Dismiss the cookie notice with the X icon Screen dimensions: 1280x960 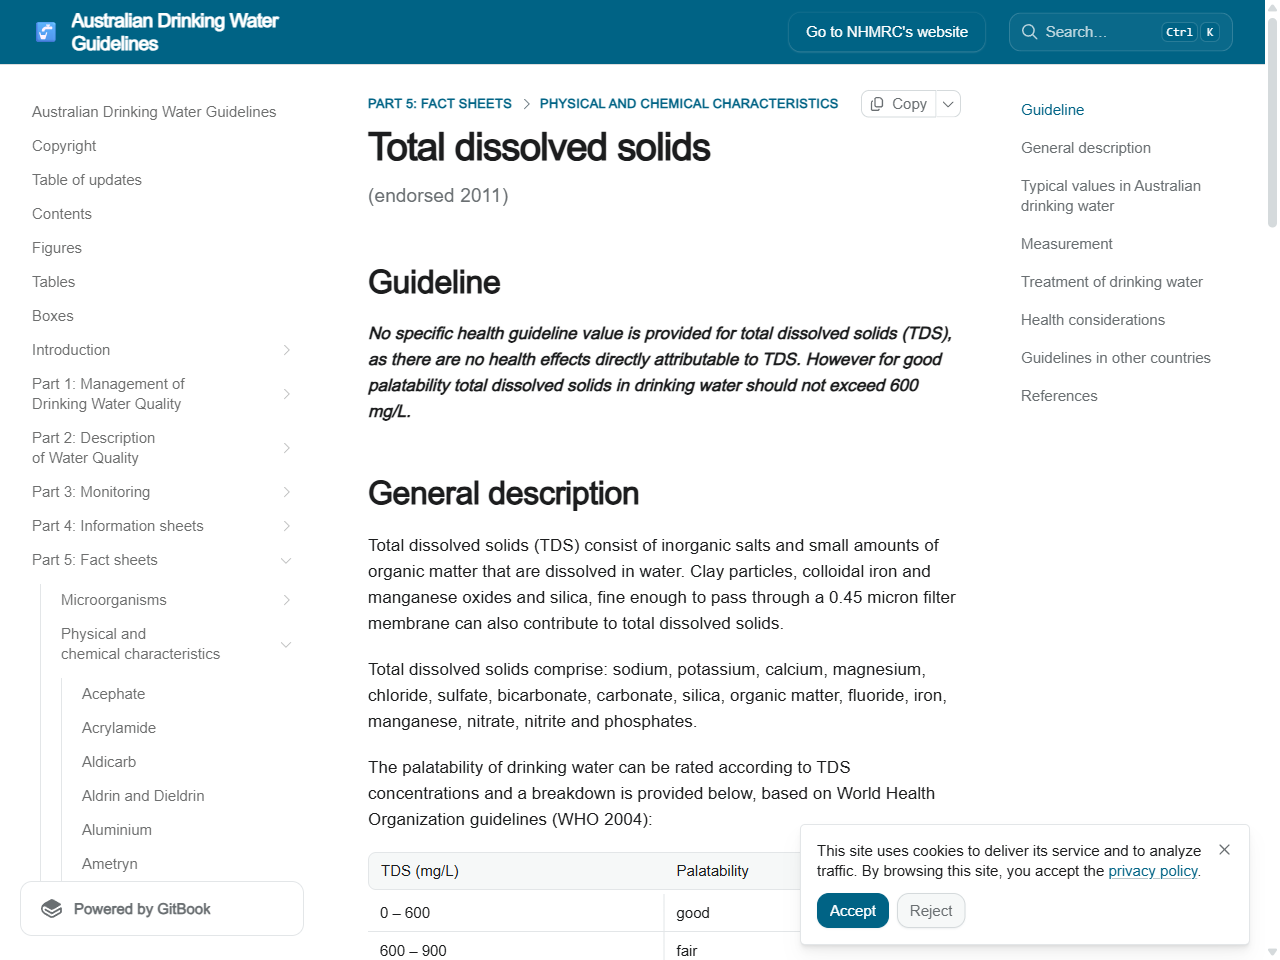coord(1224,849)
